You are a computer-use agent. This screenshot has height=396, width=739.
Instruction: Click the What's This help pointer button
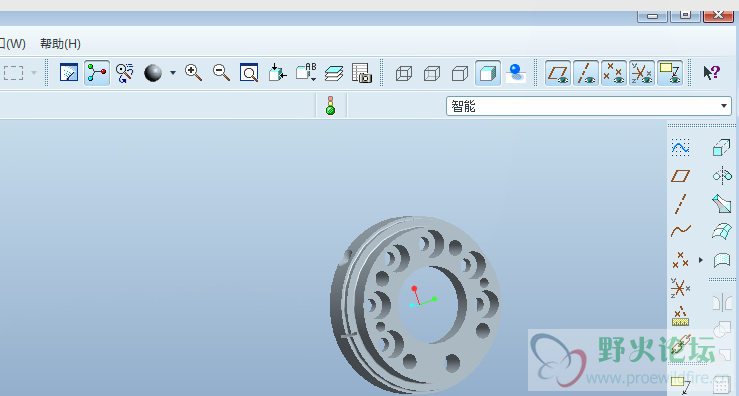coord(711,73)
